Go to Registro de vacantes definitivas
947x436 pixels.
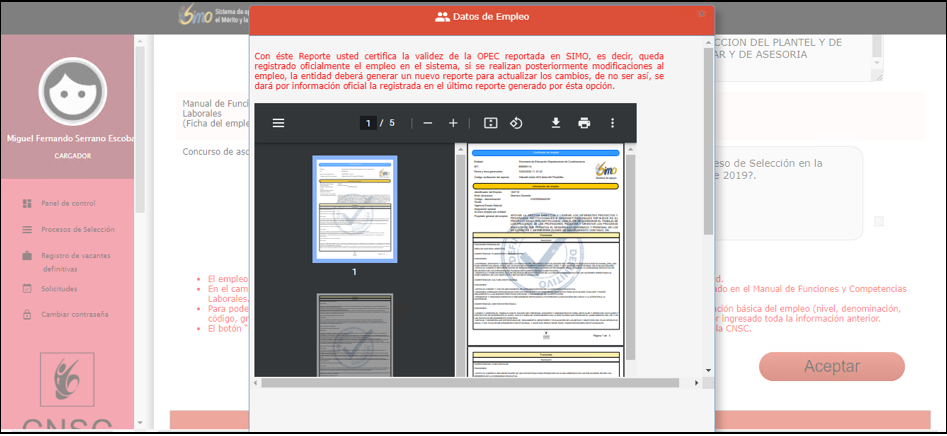[77, 255]
